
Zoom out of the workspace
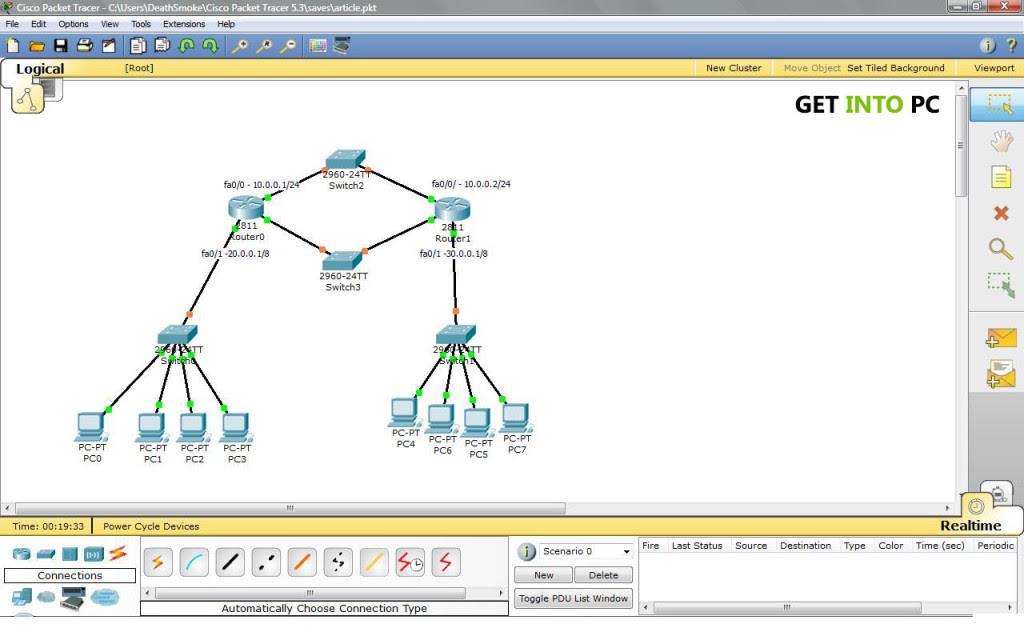point(288,46)
